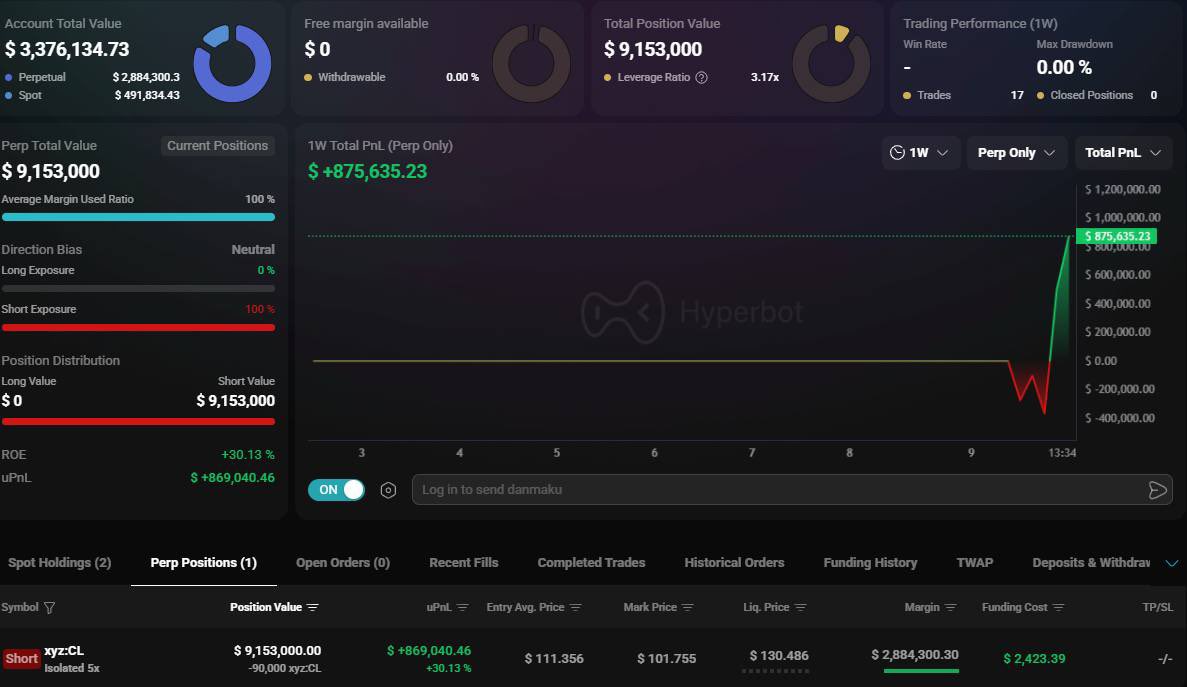The width and height of the screenshot is (1187, 687).
Task: Click the 3.17x leverage ratio value
Action: pyautogui.click(x=765, y=77)
